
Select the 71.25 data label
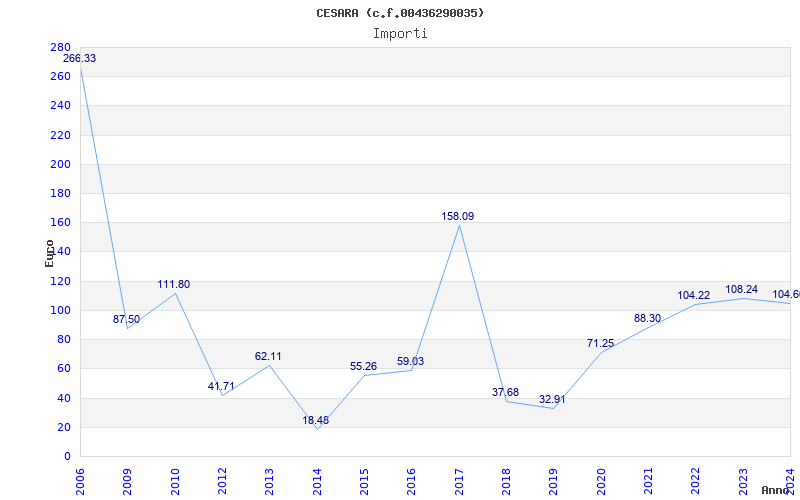[600, 344]
